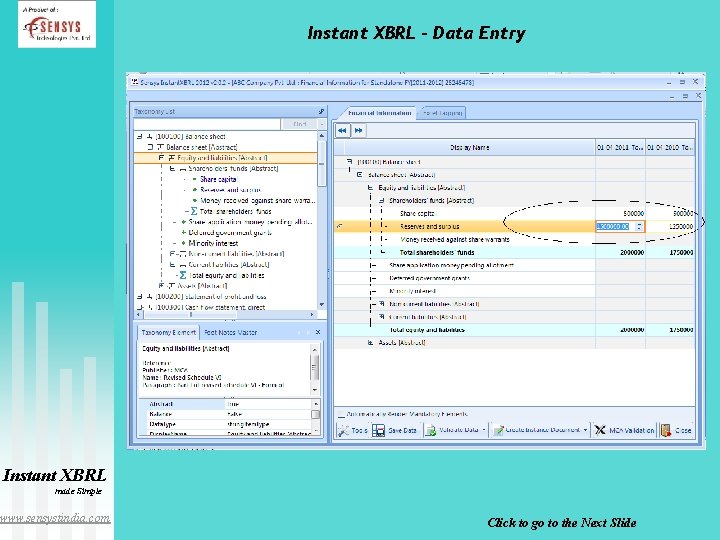Open dropdown arrow next to Validate Data

484,430
